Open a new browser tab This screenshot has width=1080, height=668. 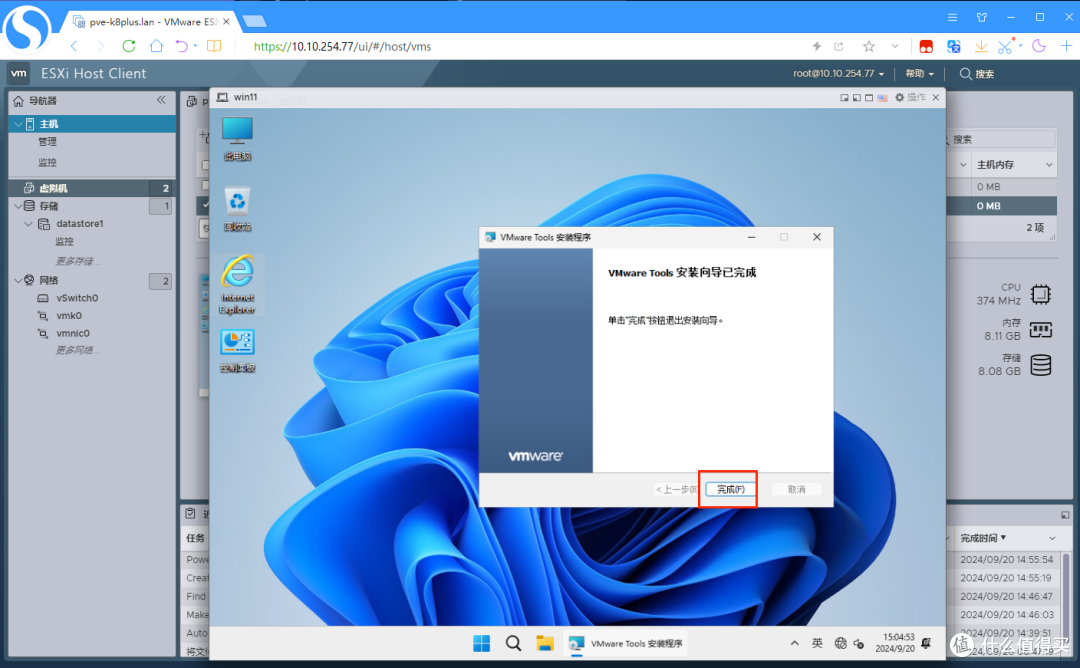[255, 21]
